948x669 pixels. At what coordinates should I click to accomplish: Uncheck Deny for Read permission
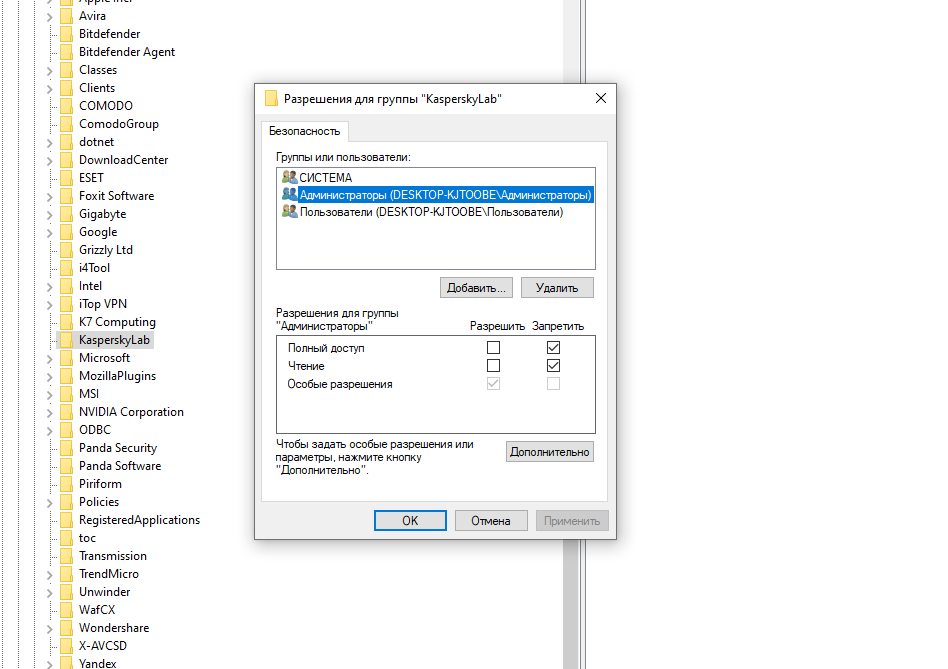[553, 366]
